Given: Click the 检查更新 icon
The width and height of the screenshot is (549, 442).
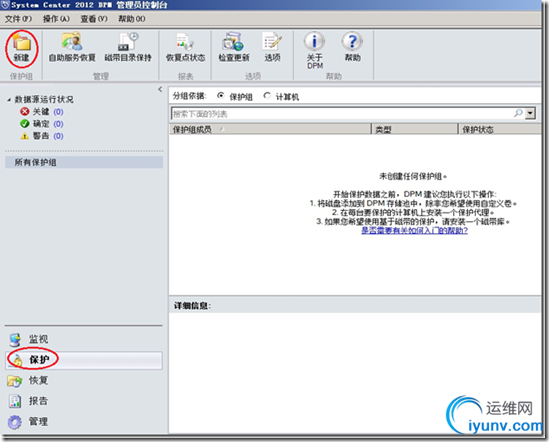Looking at the screenshot, I should tap(233, 42).
